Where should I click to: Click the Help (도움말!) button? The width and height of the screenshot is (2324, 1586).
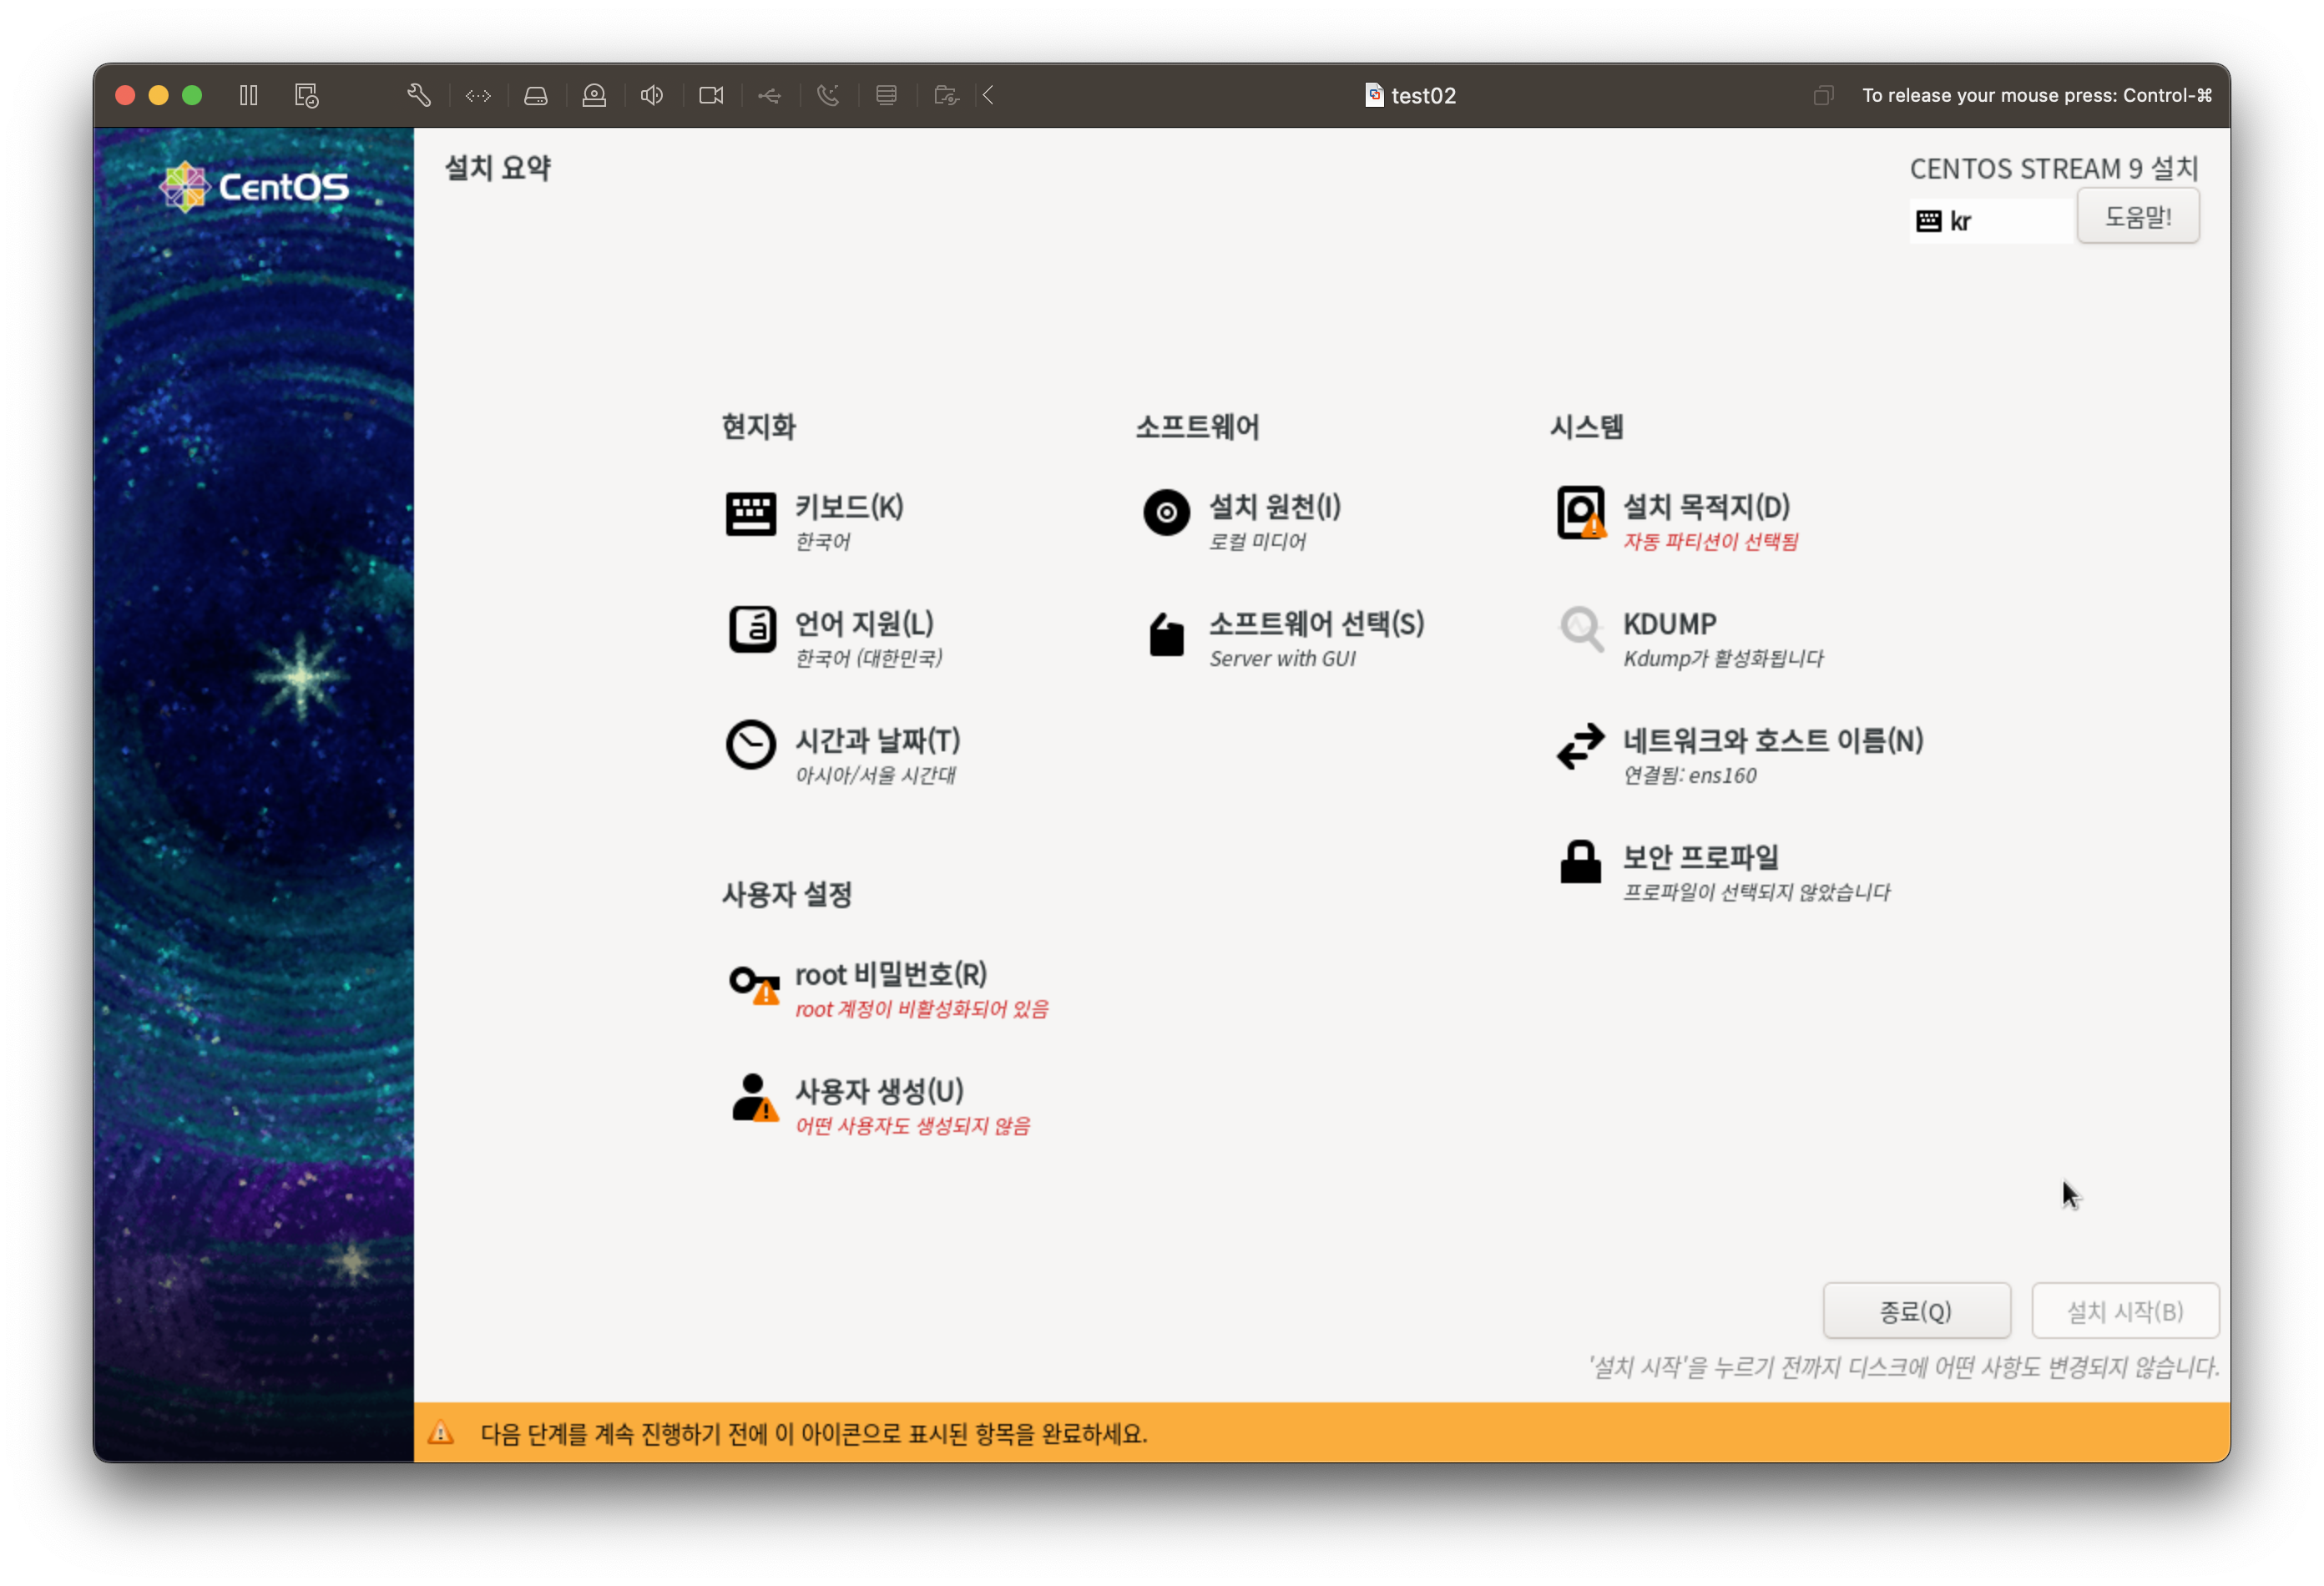pos(2137,217)
